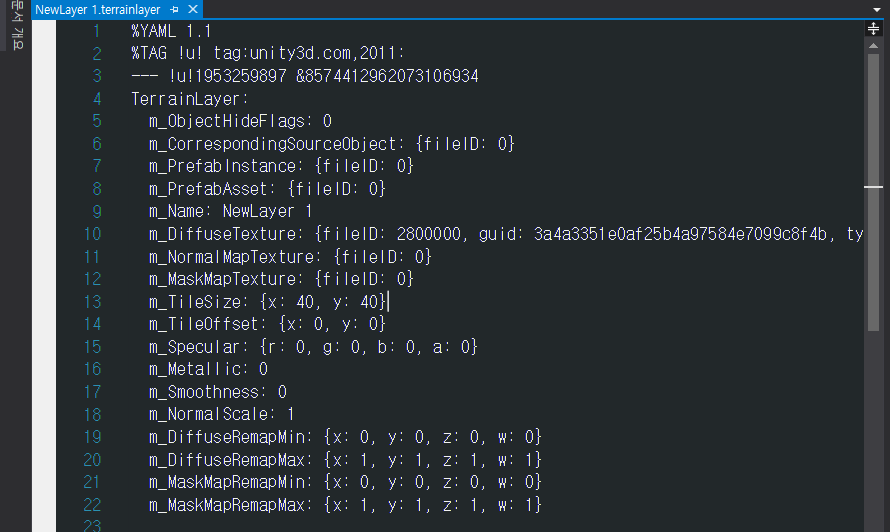This screenshot has height=532, width=890.
Task: Click on '%TAG !u! tag:unity3d.com,2011:' line
Action: [268, 53]
